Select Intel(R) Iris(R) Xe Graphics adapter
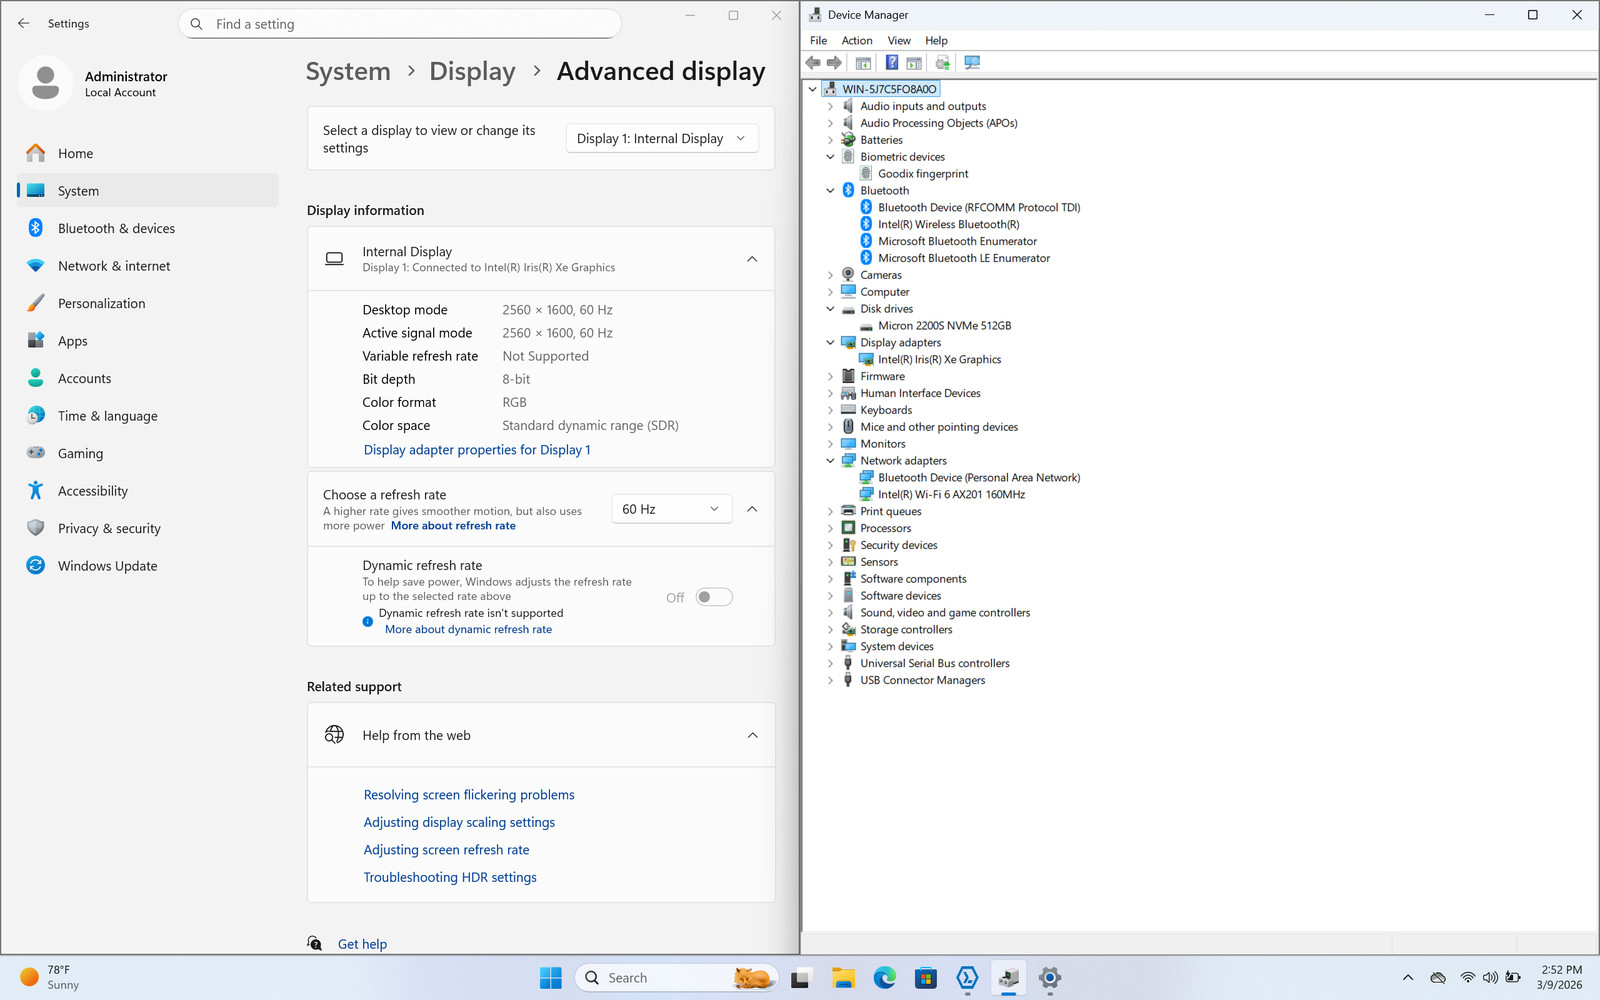 (939, 360)
